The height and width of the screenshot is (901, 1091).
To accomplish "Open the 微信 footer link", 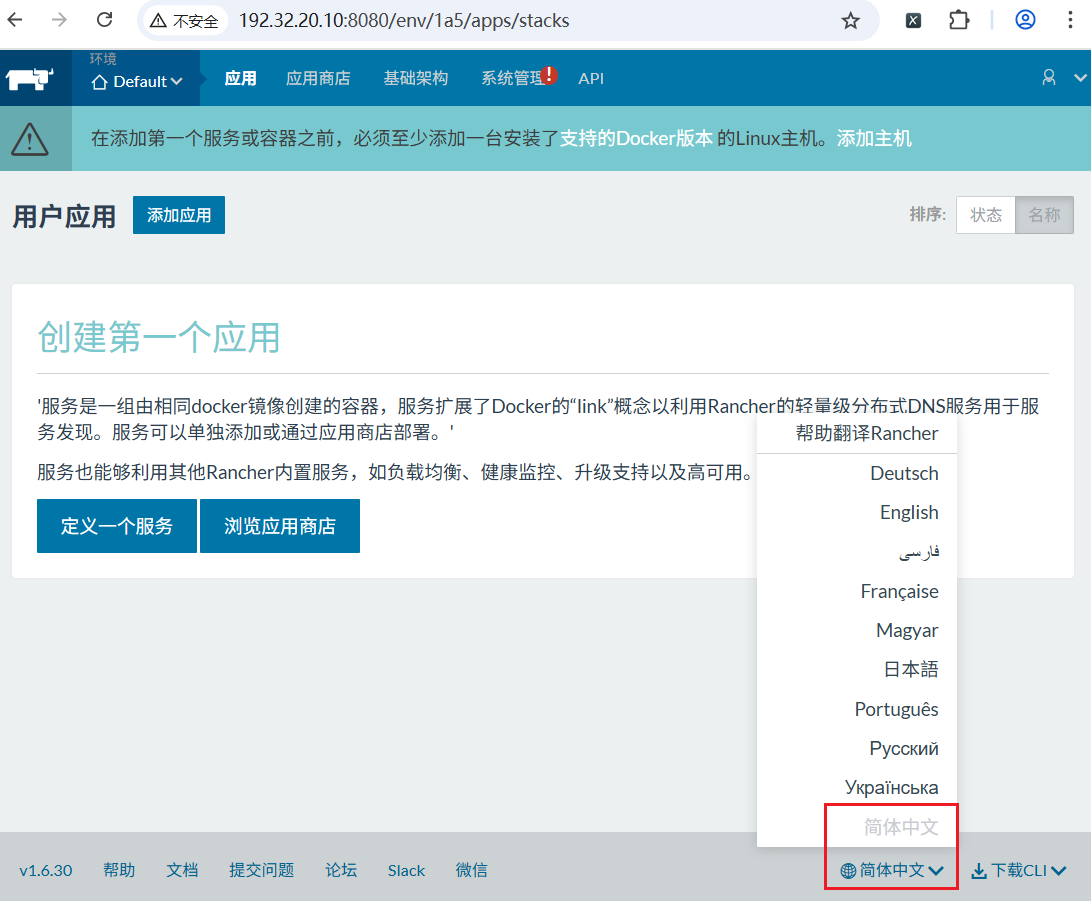I will (471, 870).
